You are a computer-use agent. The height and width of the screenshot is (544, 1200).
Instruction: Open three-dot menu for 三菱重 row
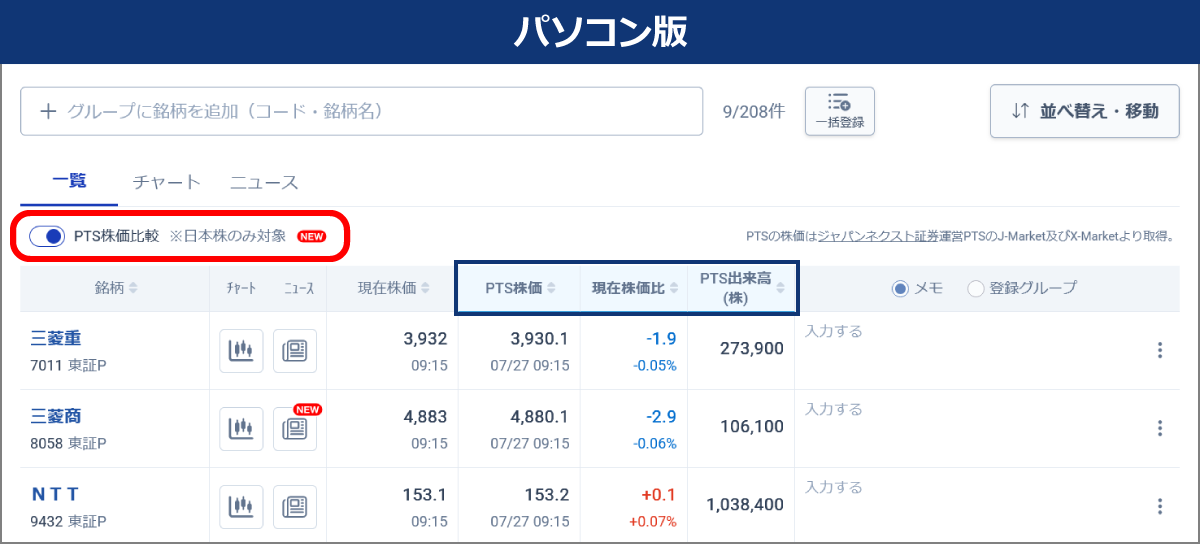(1160, 350)
